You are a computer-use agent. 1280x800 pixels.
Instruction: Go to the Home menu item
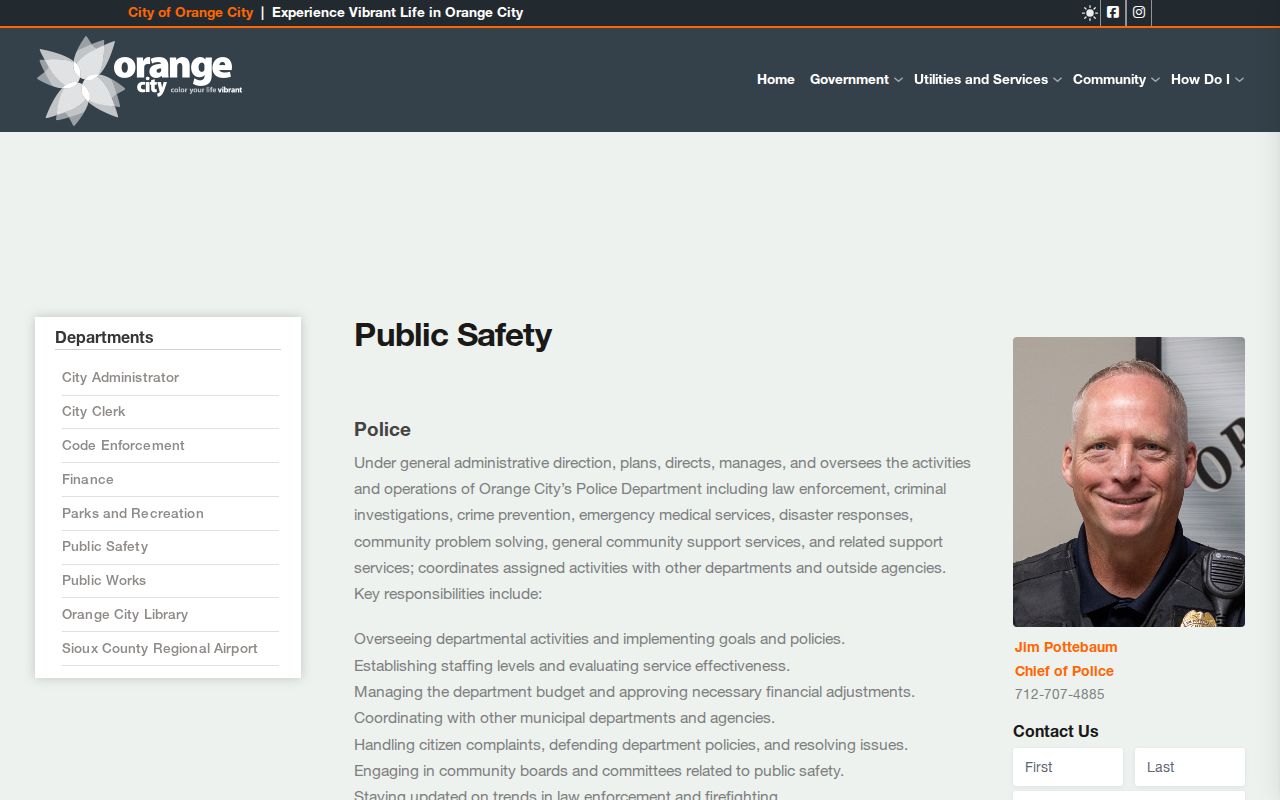click(x=776, y=79)
